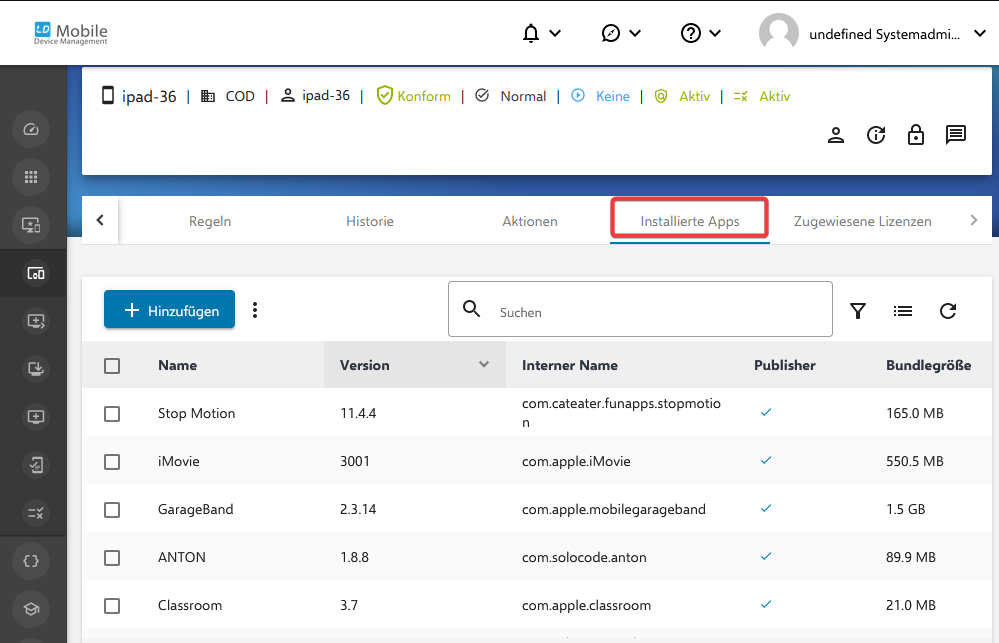Open the rules checklist sidebar icon

click(36, 513)
